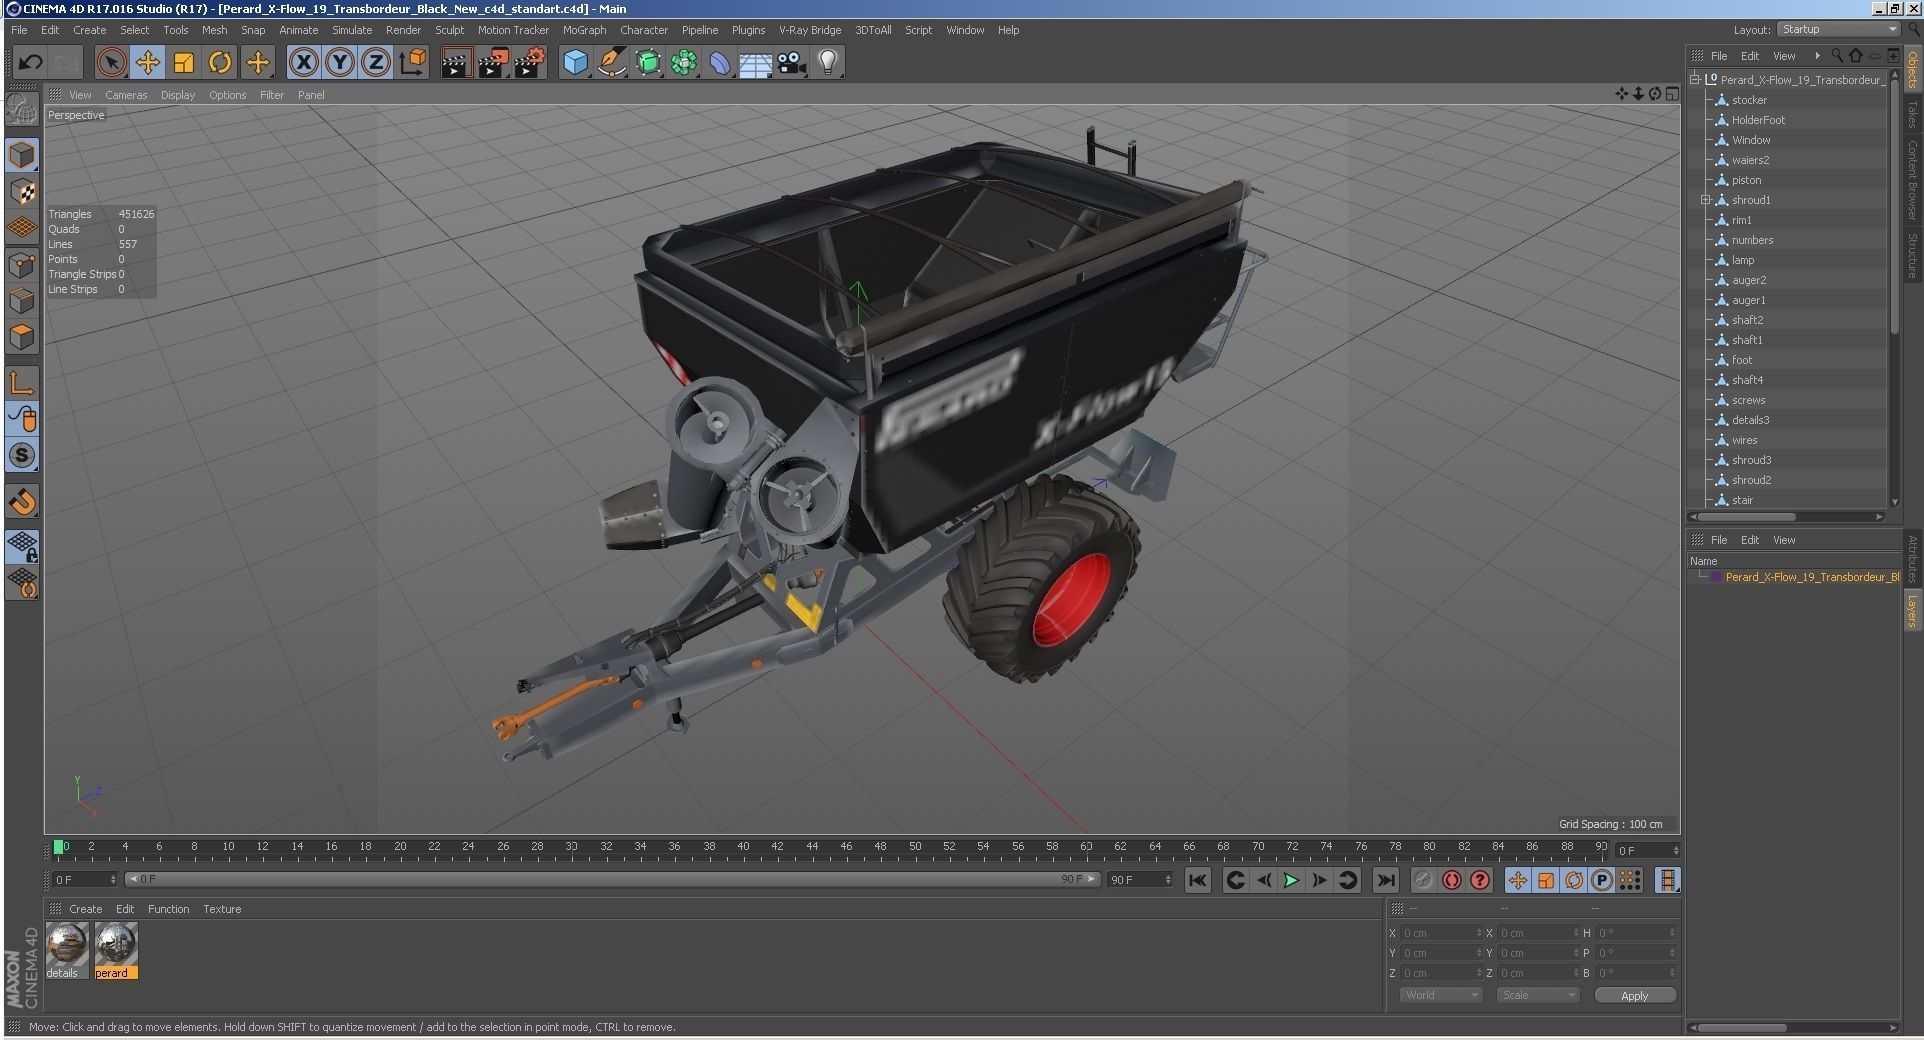Select the Rotate tool

tap(220, 63)
